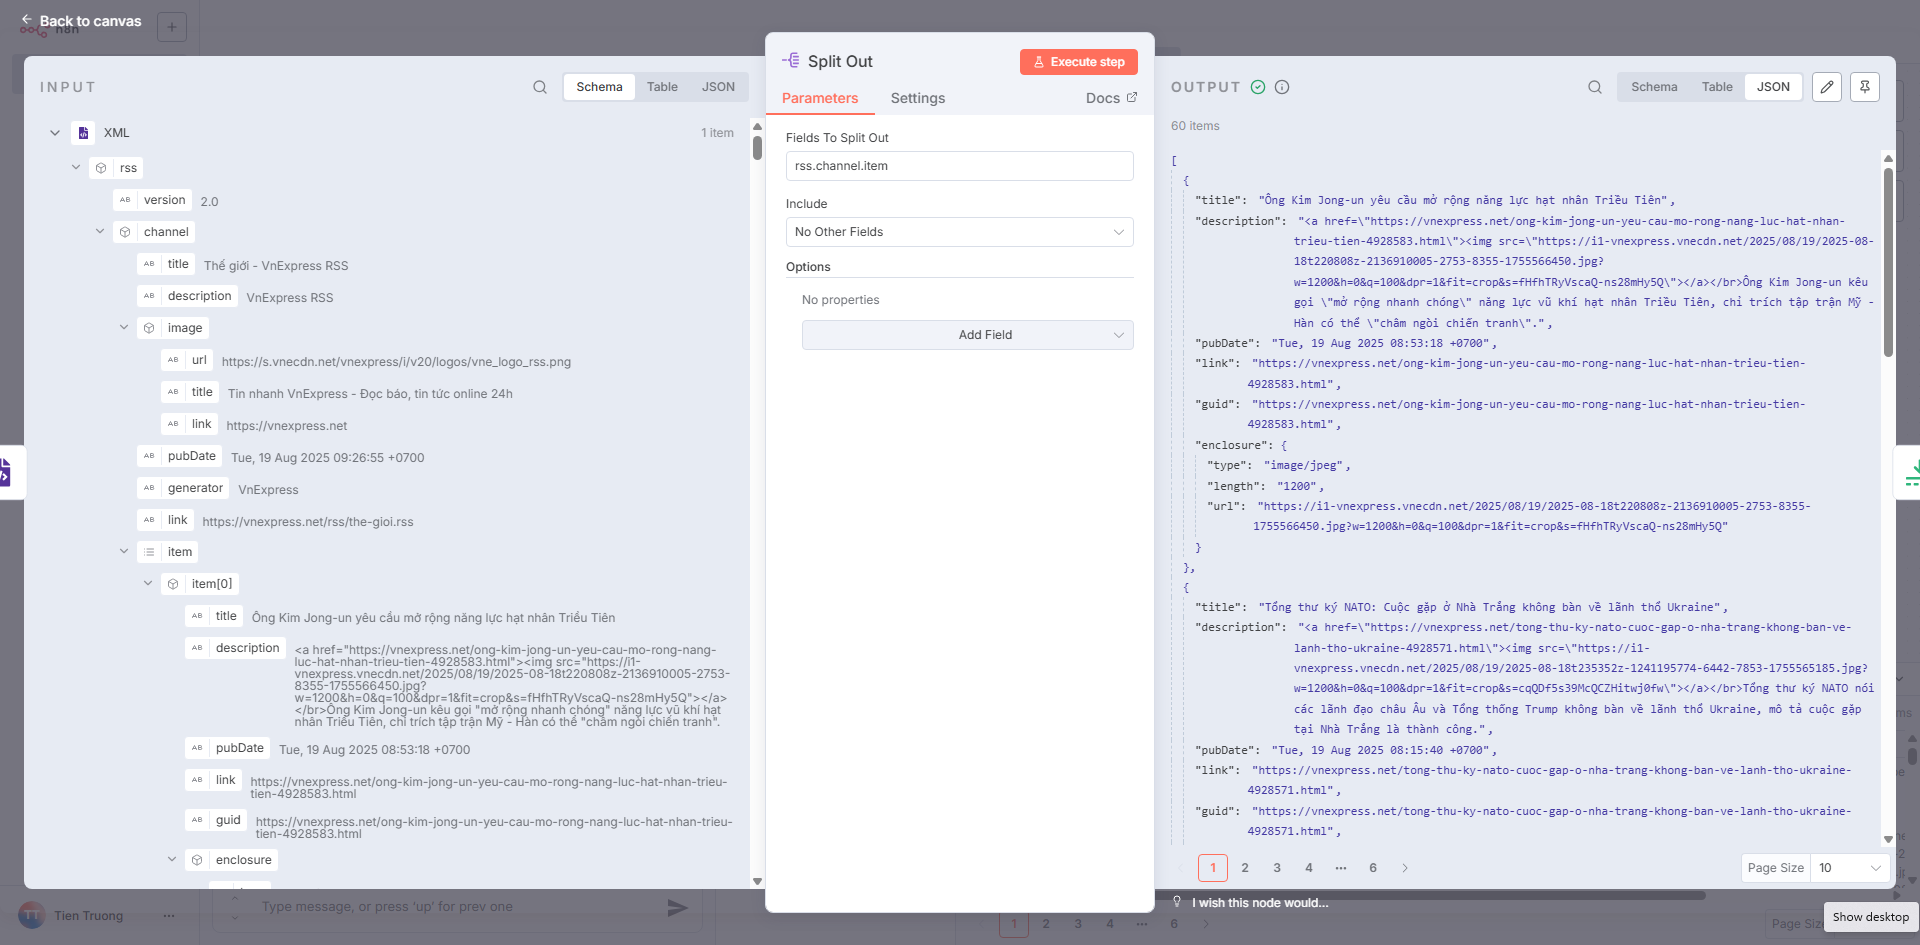Click the Docs external link icon
Screen dimensions: 1920x945
1132,97
